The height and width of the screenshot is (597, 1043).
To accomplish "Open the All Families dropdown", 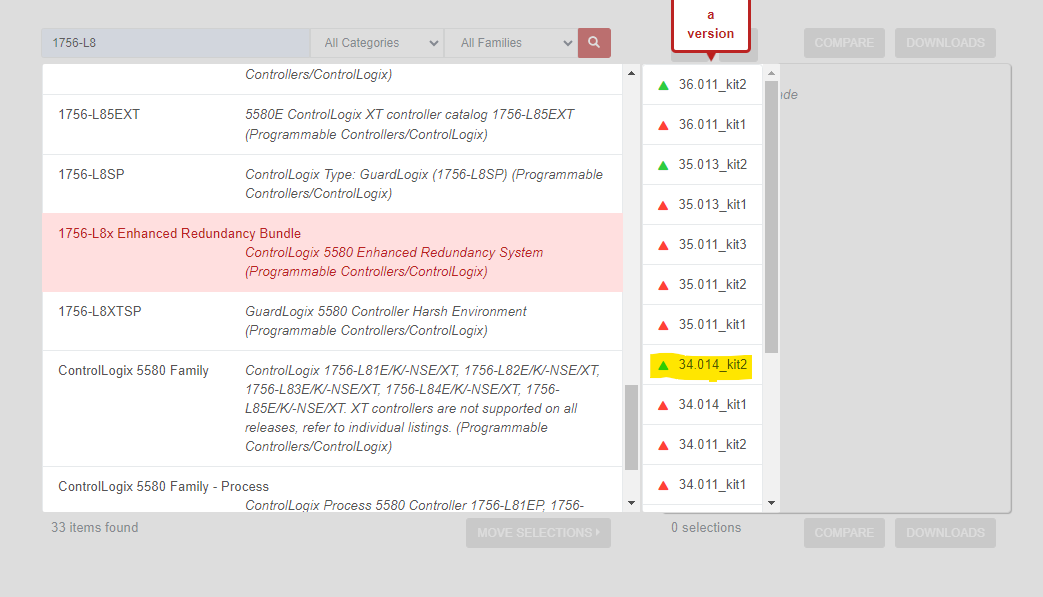I will click(x=510, y=43).
